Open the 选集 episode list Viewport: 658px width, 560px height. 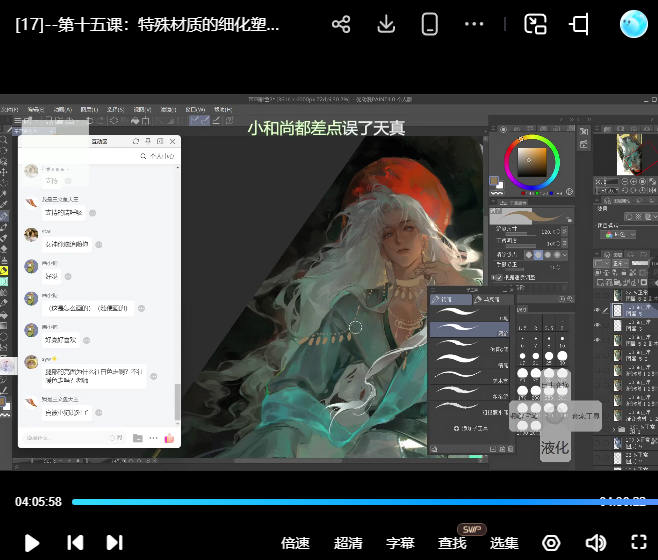click(x=504, y=543)
